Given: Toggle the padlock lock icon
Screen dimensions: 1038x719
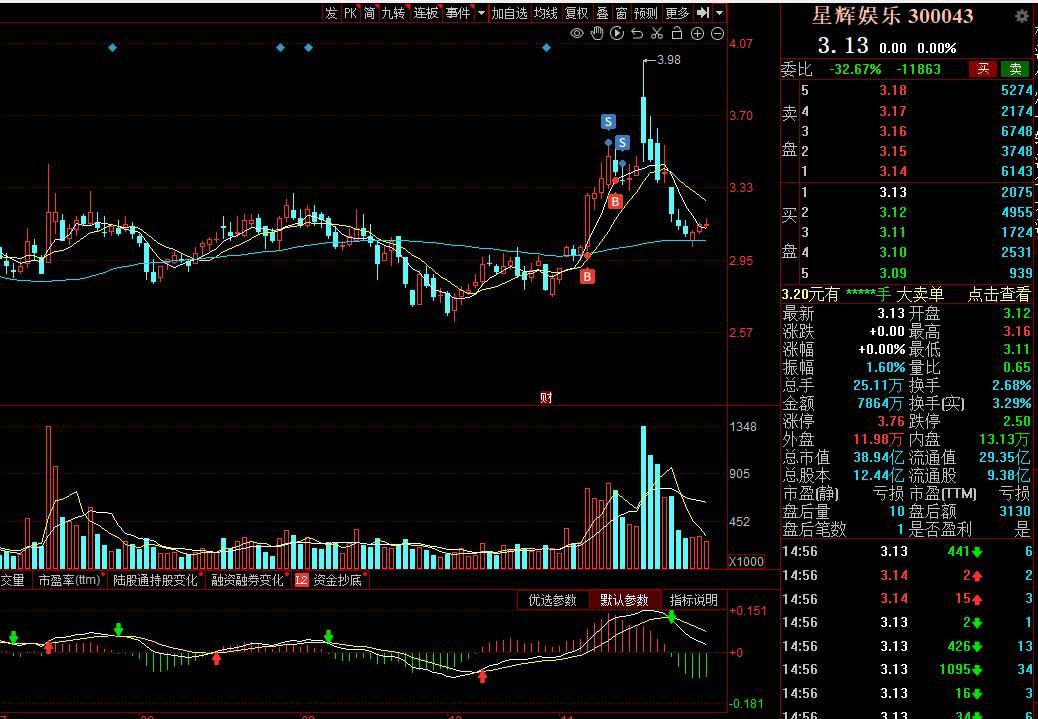Looking at the screenshot, I should coord(677,33).
